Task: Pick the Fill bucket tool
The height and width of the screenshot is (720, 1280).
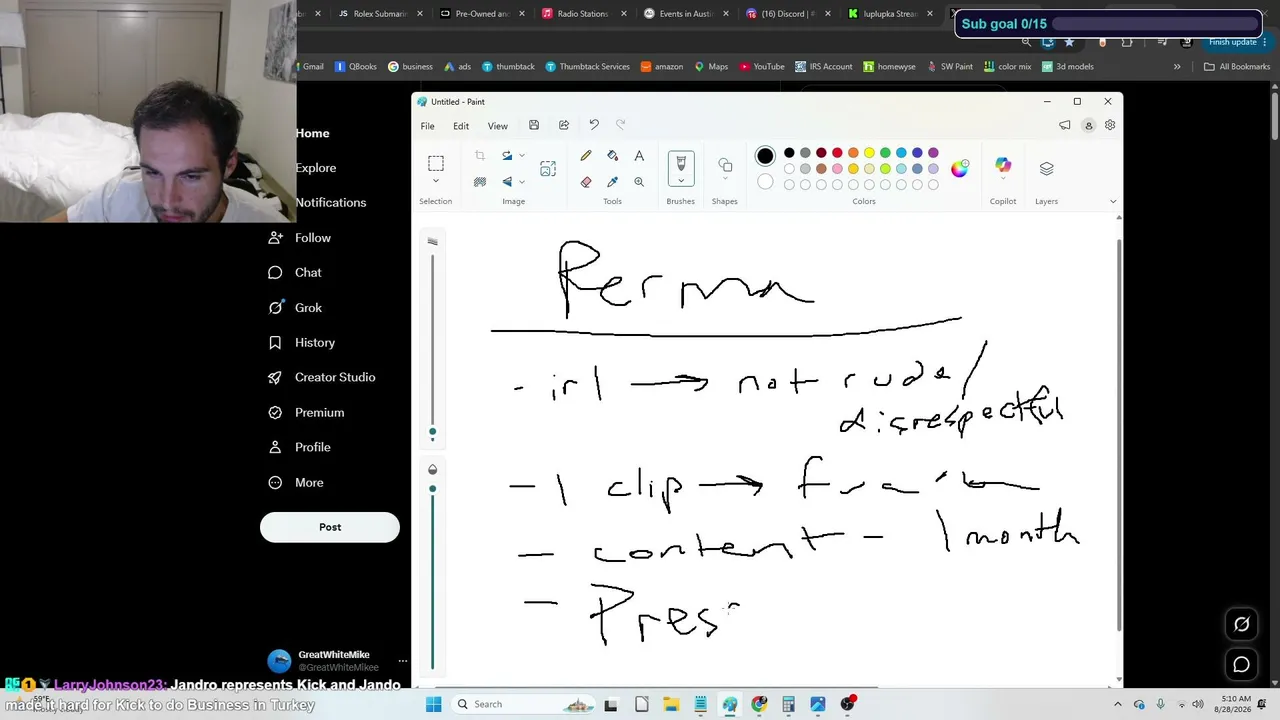Action: click(x=612, y=156)
